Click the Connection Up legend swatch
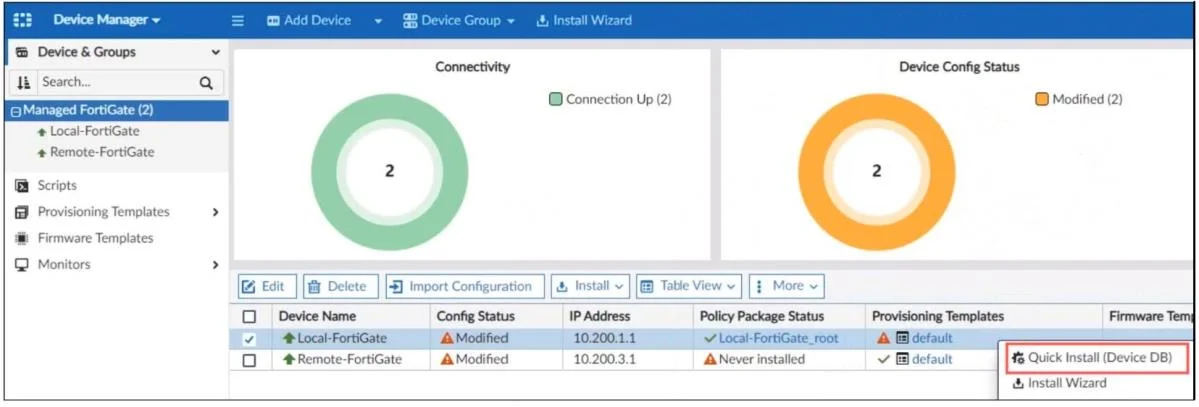The image size is (1199, 407). [x=556, y=99]
